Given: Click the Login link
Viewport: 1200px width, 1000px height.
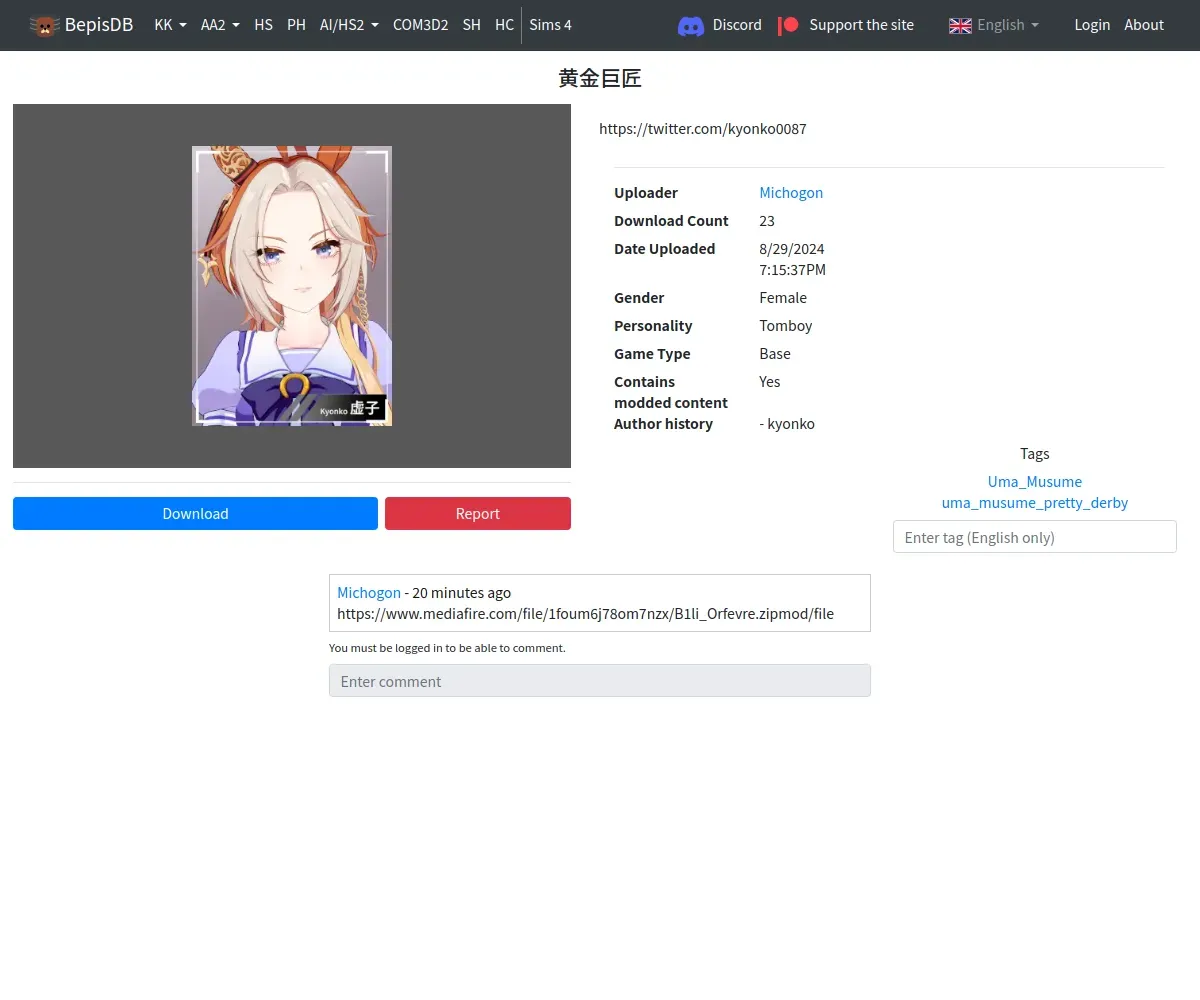Looking at the screenshot, I should pyautogui.click(x=1092, y=25).
